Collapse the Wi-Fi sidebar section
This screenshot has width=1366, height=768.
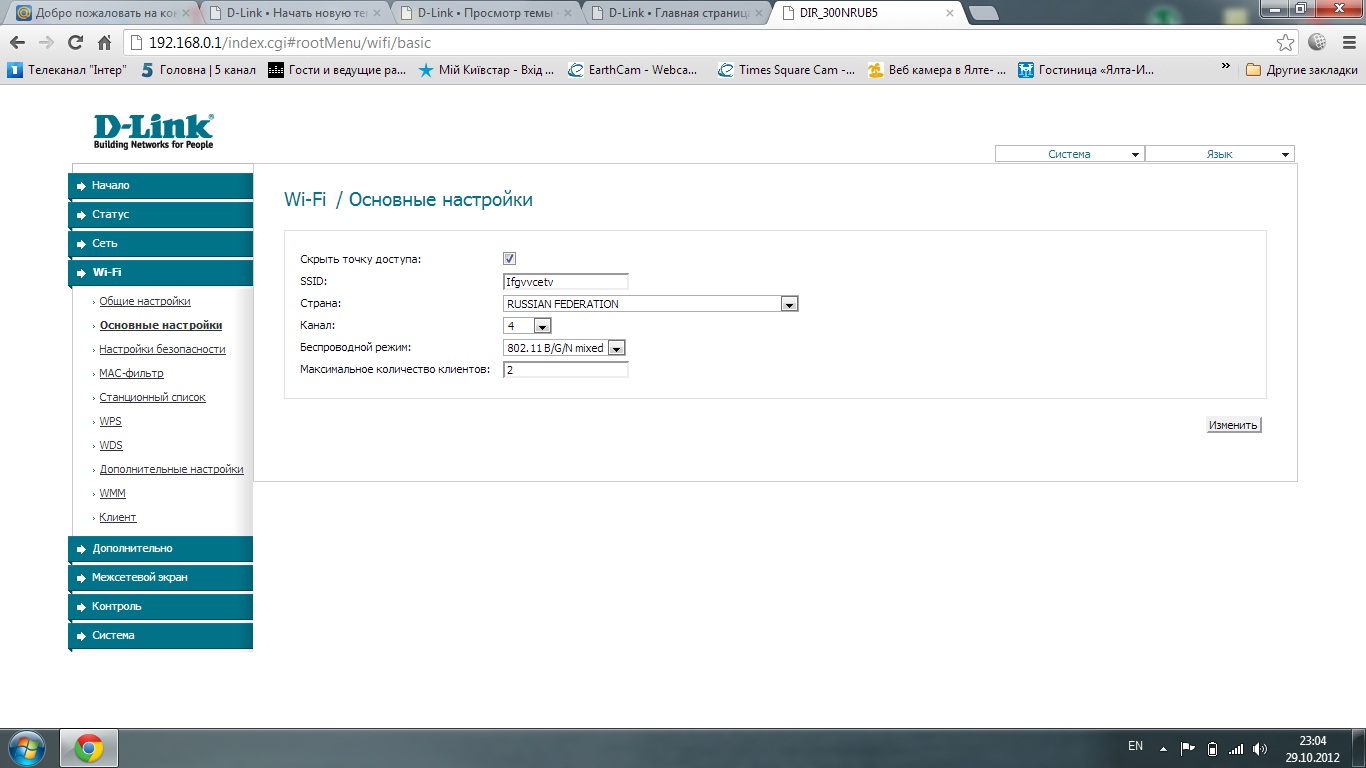point(161,273)
